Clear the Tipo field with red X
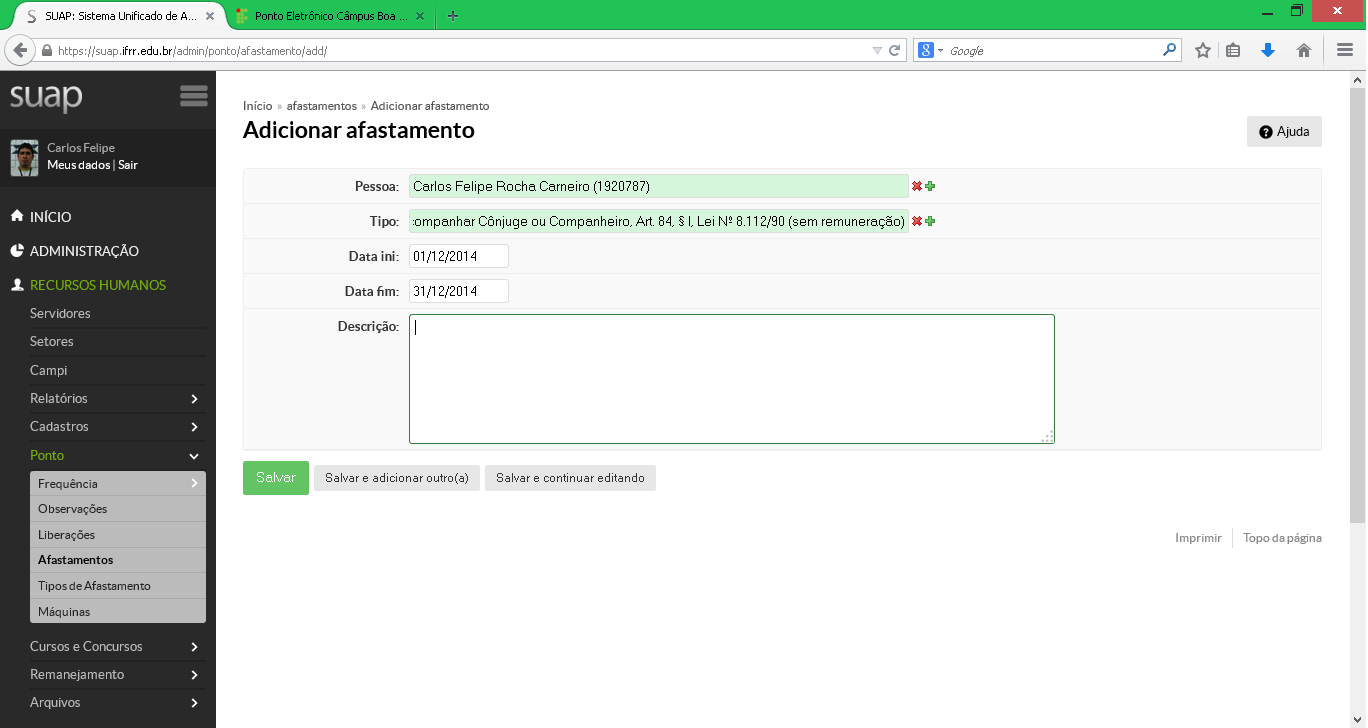The image size is (1368, 728). 916,222
